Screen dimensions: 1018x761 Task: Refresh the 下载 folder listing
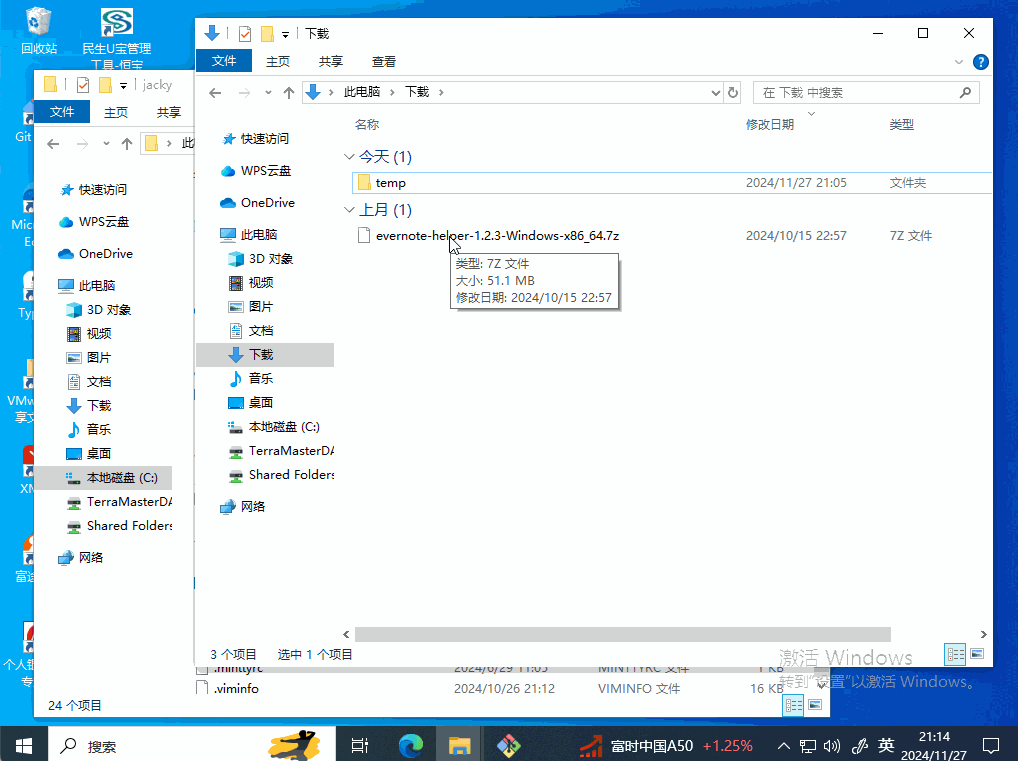coord(733,92)
